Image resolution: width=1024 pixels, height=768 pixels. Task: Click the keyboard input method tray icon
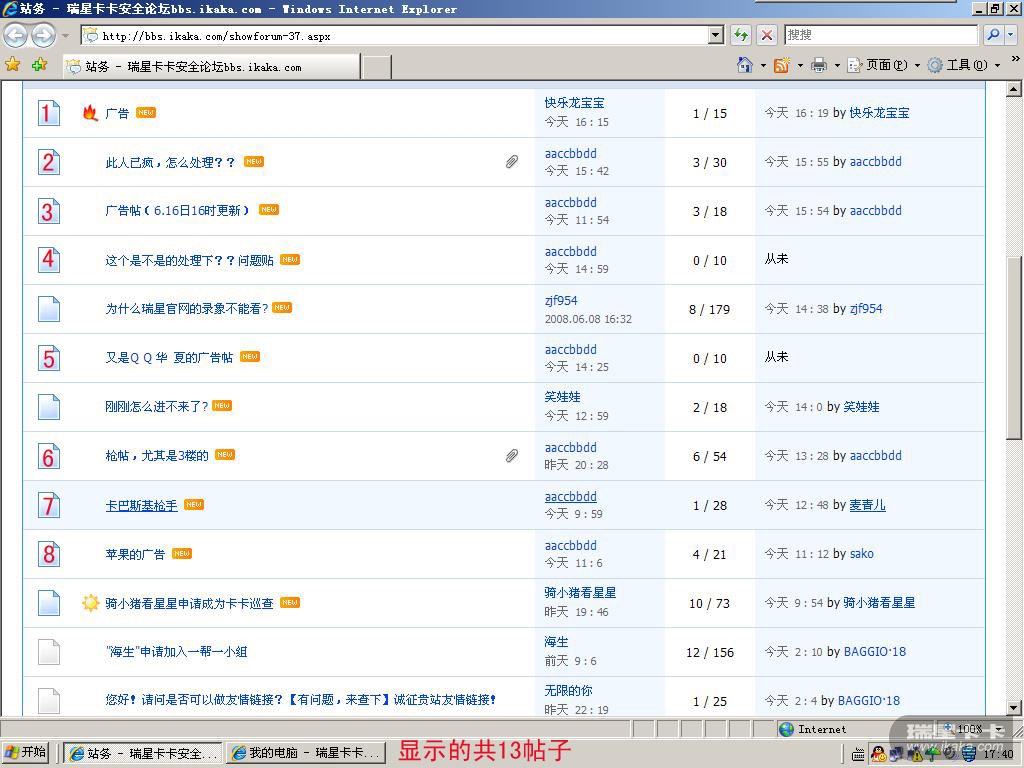(859, 754)
